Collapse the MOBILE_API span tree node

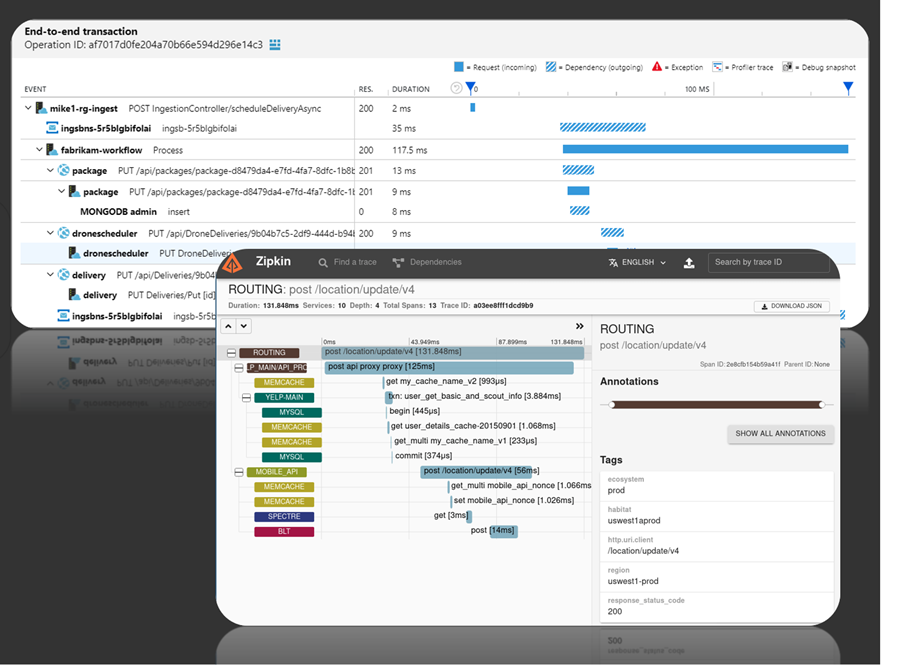coord(239,472)
